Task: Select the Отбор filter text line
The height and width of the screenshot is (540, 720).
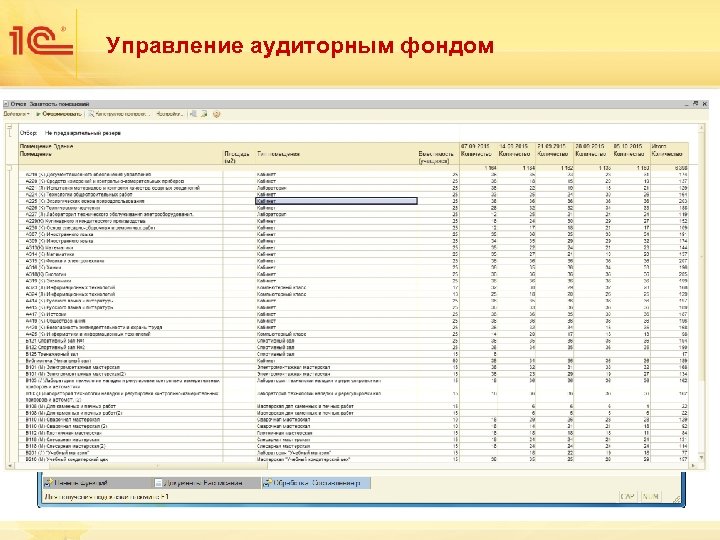Action: 70,133
